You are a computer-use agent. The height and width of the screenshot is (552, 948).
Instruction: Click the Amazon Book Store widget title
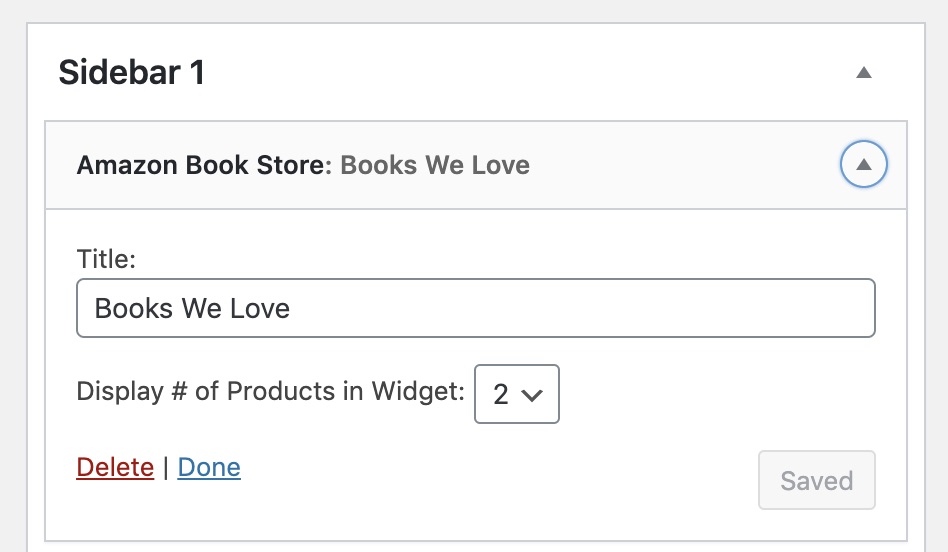pos(203,165)
